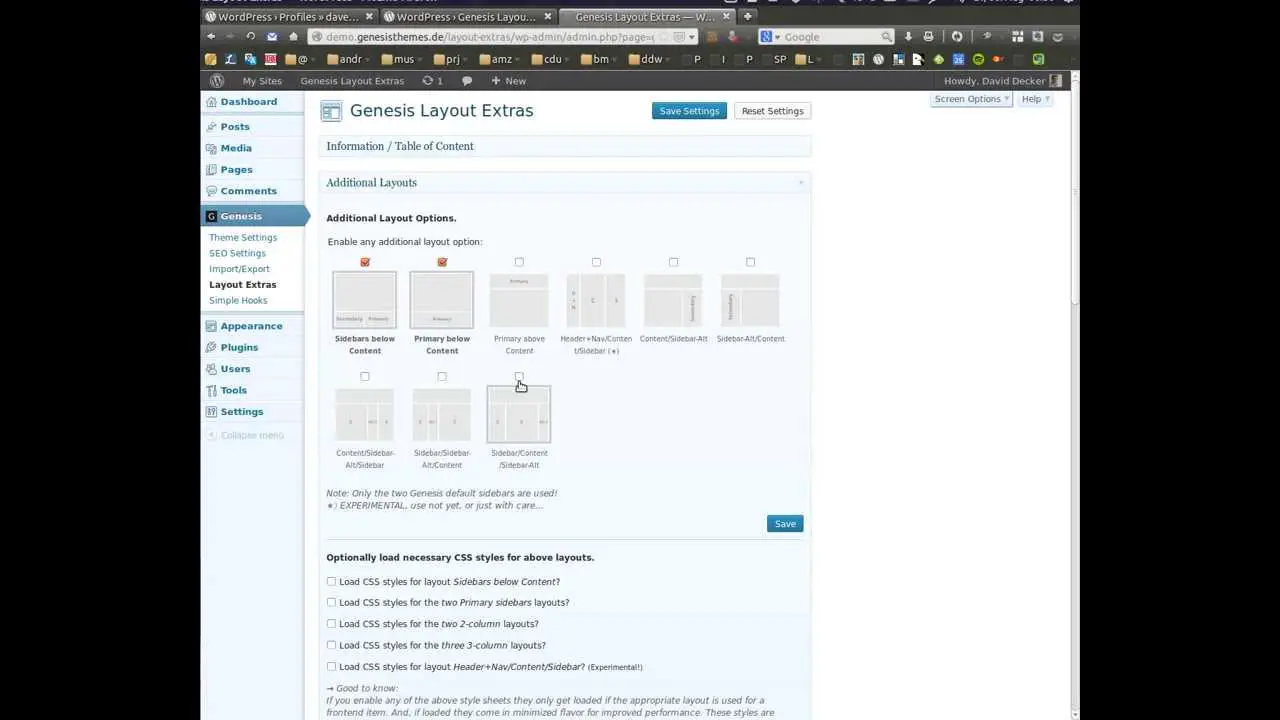Open Simple Hooks submenu item

(x=238, y=300)
